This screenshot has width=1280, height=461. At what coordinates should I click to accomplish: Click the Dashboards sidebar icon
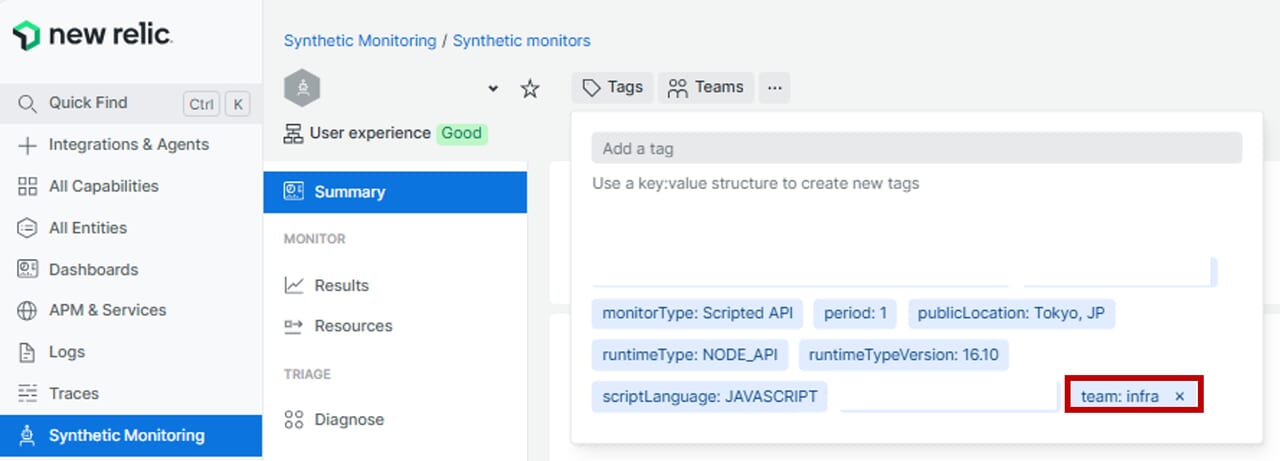click(x=28, y=269)
